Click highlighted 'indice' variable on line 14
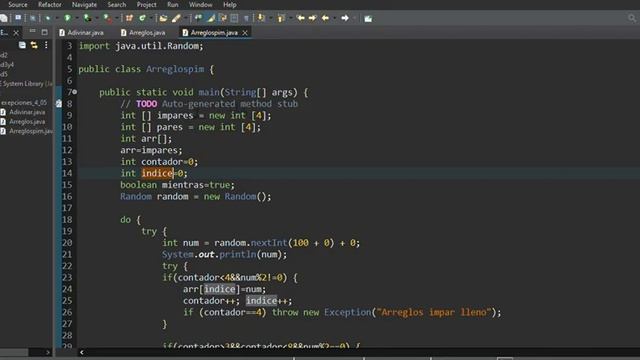This screenshot has width=640, height=360. tap(157, 173)
